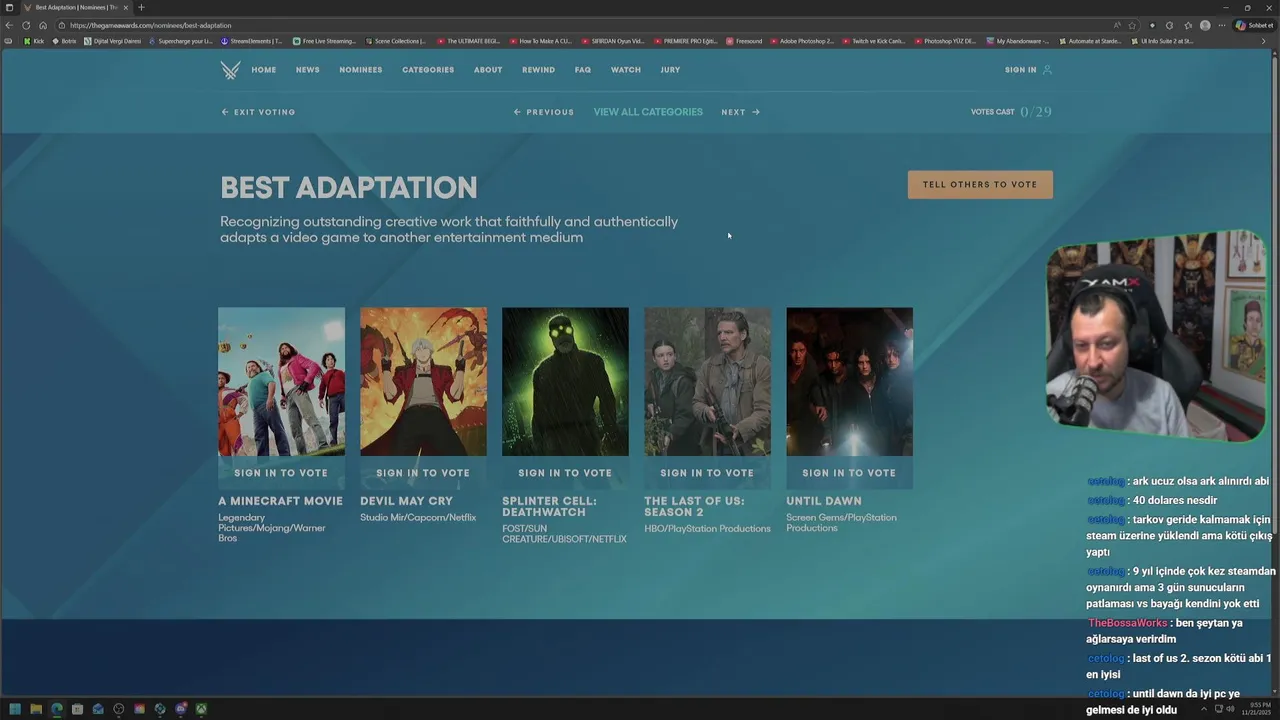Open Scene Collections bookmark
Screen dimensions: 1280x720
pos(396,41)
